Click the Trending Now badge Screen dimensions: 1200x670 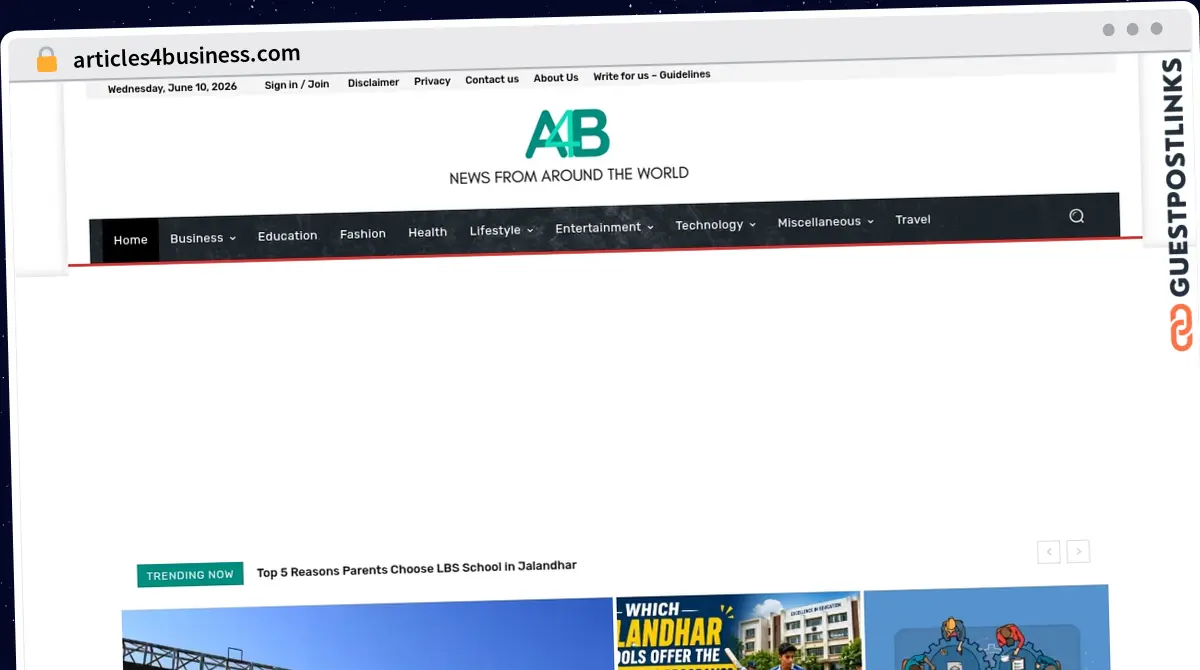(x=190, y=575)
